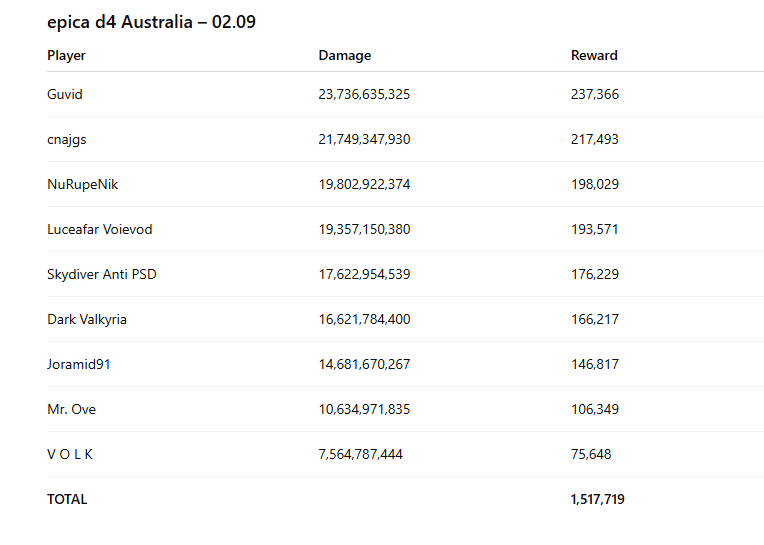The width and height of the screenshot is (764, 545).
Task: Click Guvid's damage value 23,736,635,325
Action: tap(364, 95)
